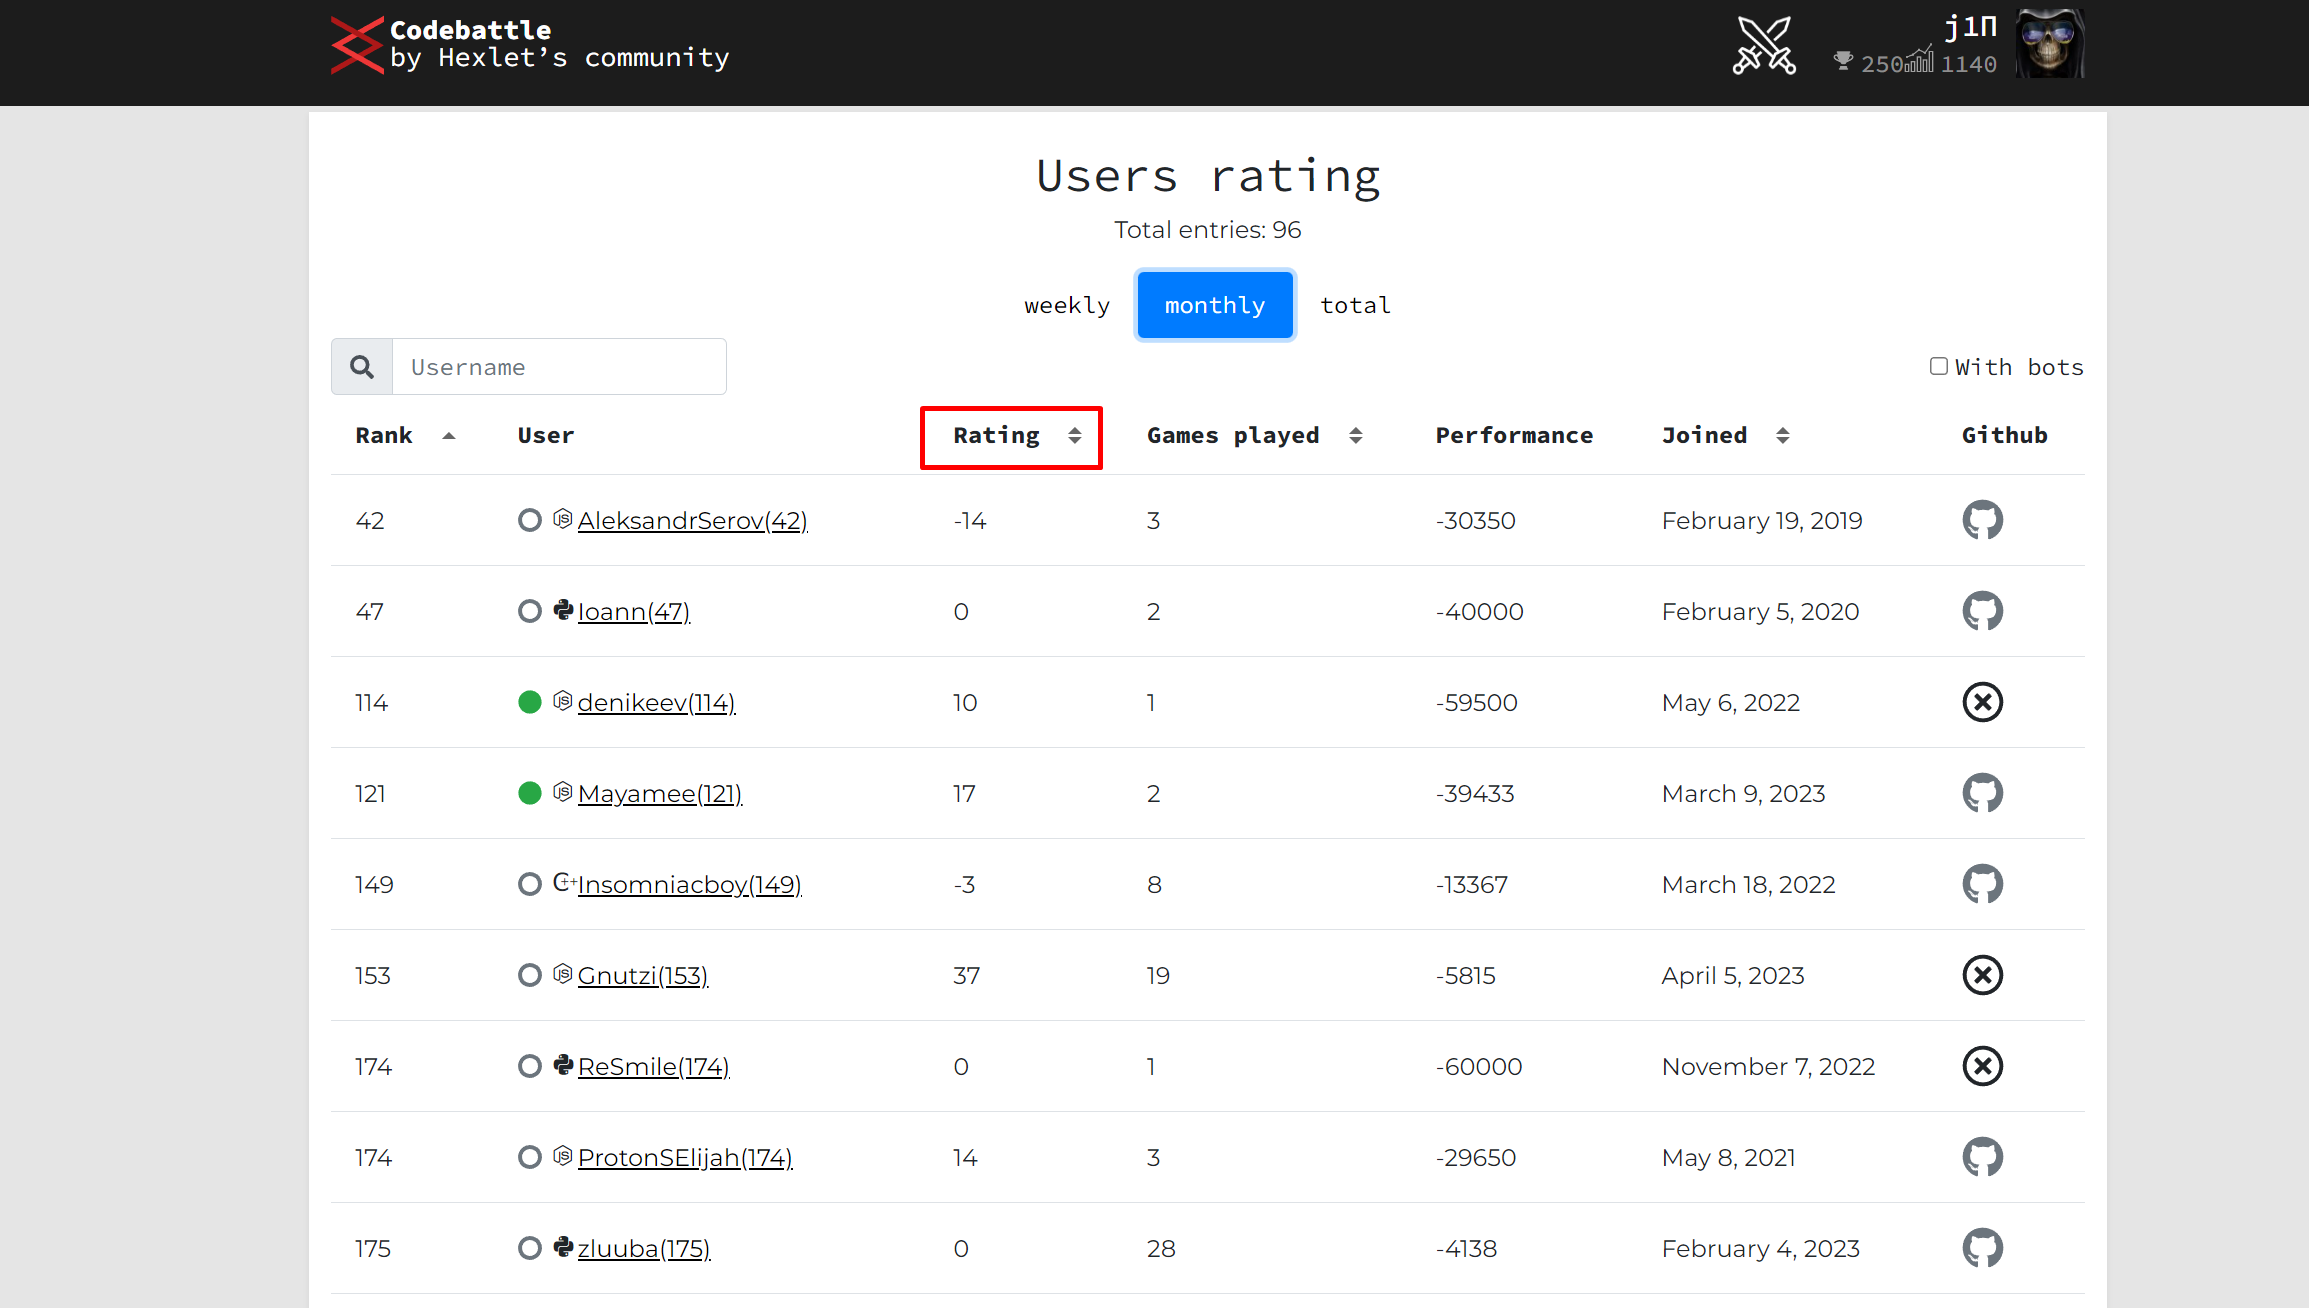Switch to the total tab
The height and width of the screenshot is (1308, 2309).
[1355, 305]
